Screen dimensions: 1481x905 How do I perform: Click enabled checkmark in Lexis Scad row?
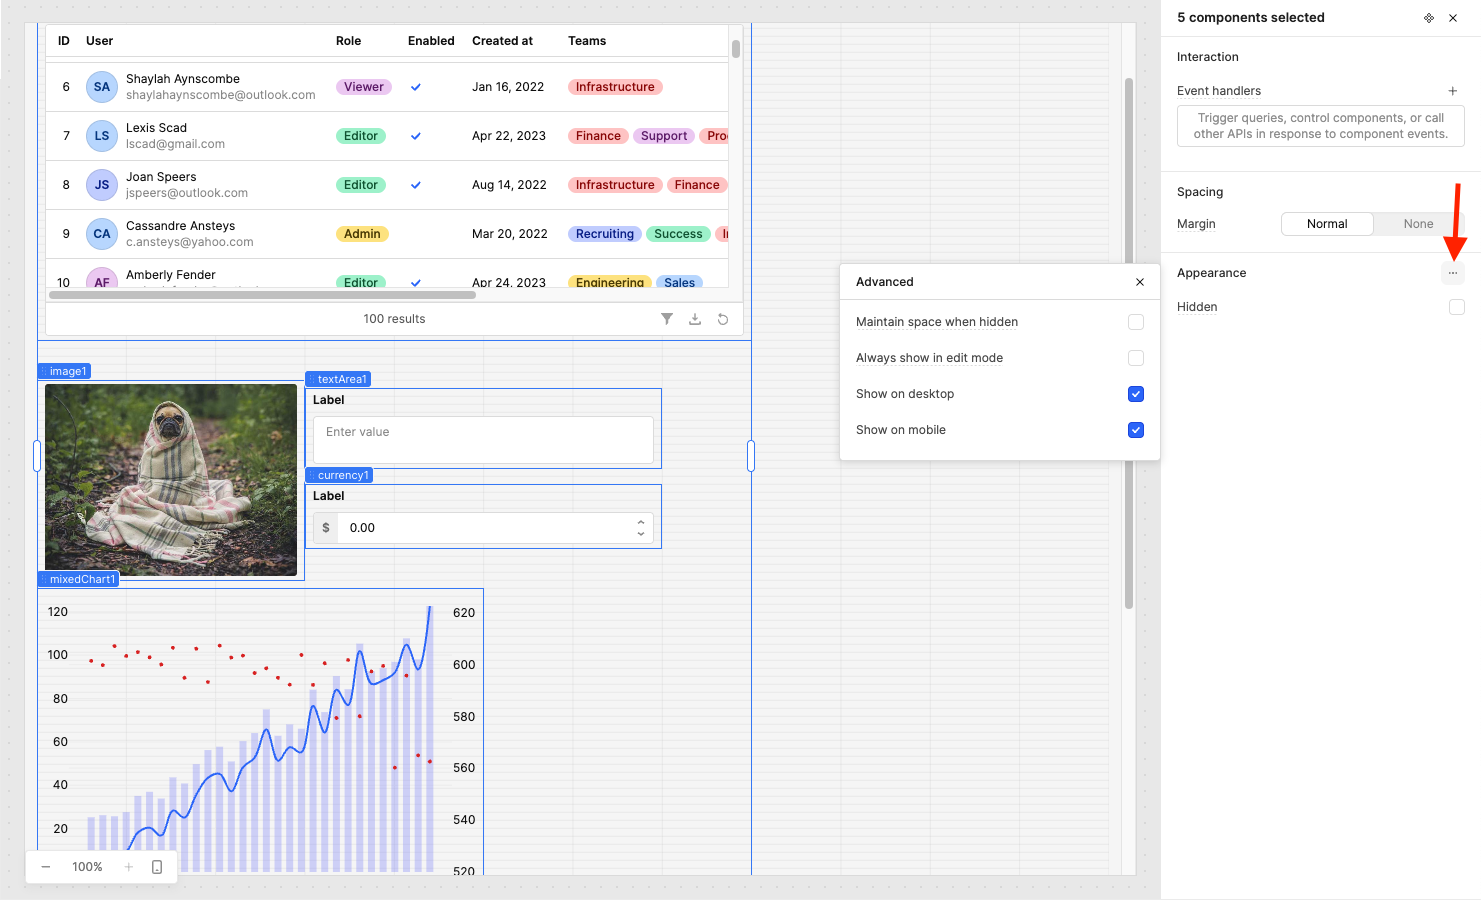pyautogui.click(x=416, y=136)
